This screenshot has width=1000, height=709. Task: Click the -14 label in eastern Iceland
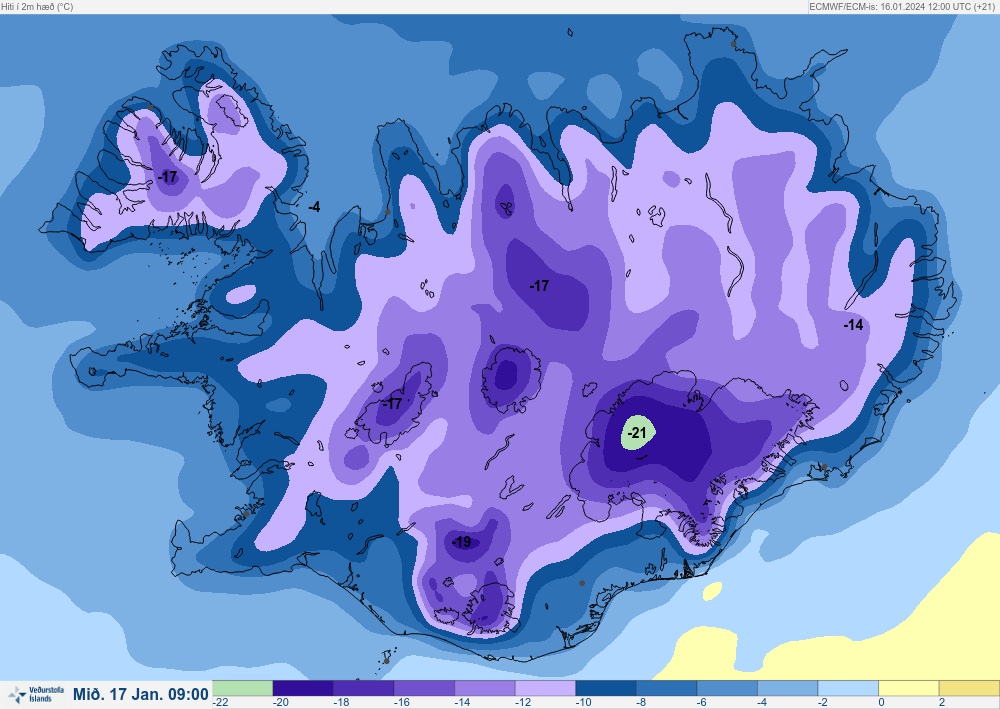pos(853,325)
